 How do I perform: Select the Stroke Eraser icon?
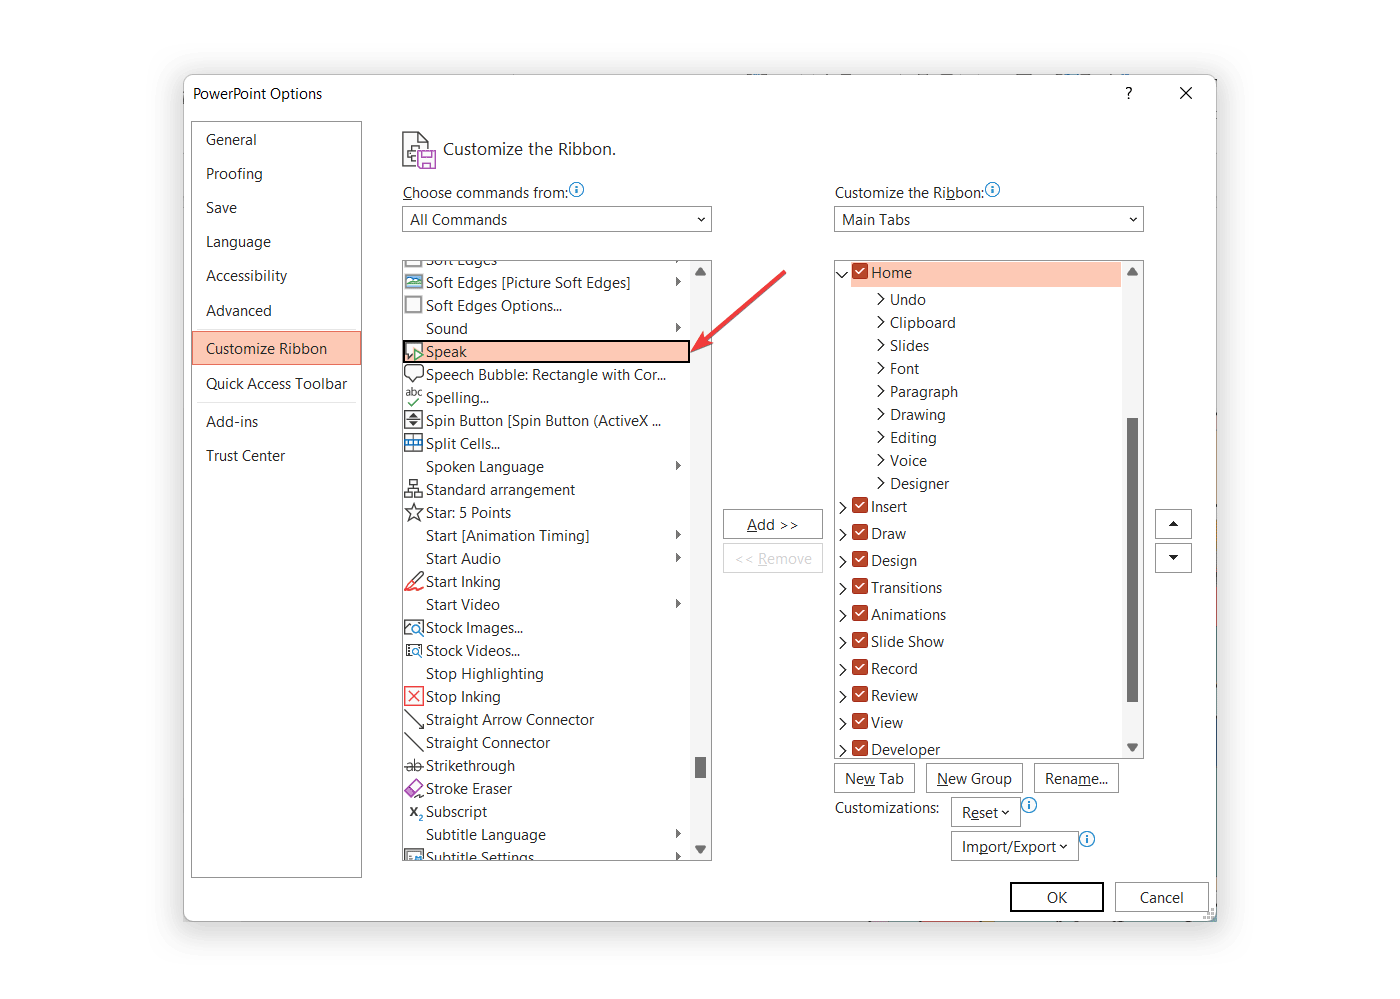413,788
